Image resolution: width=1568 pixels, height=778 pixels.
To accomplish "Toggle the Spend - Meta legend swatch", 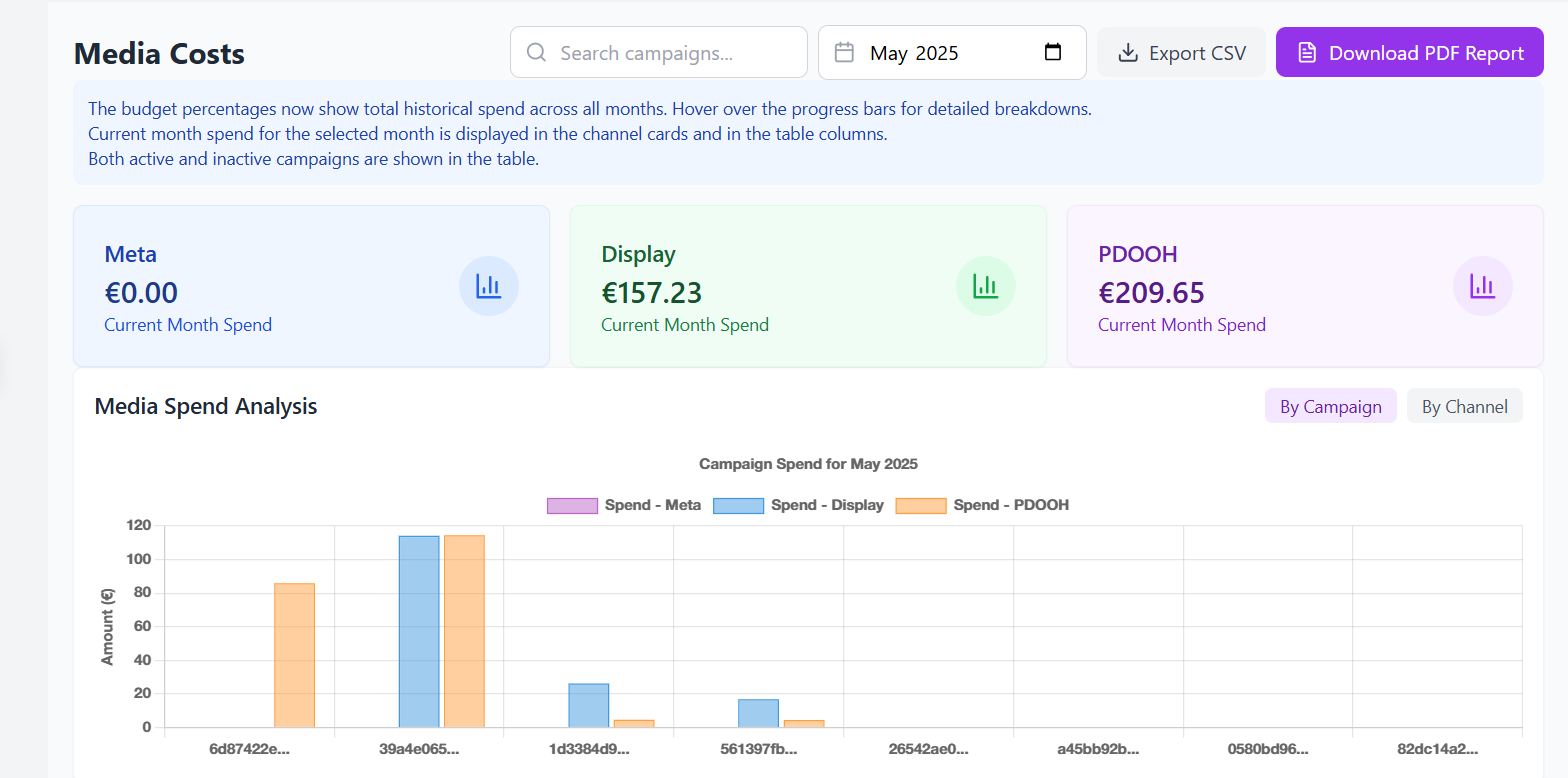I will 572,505.
